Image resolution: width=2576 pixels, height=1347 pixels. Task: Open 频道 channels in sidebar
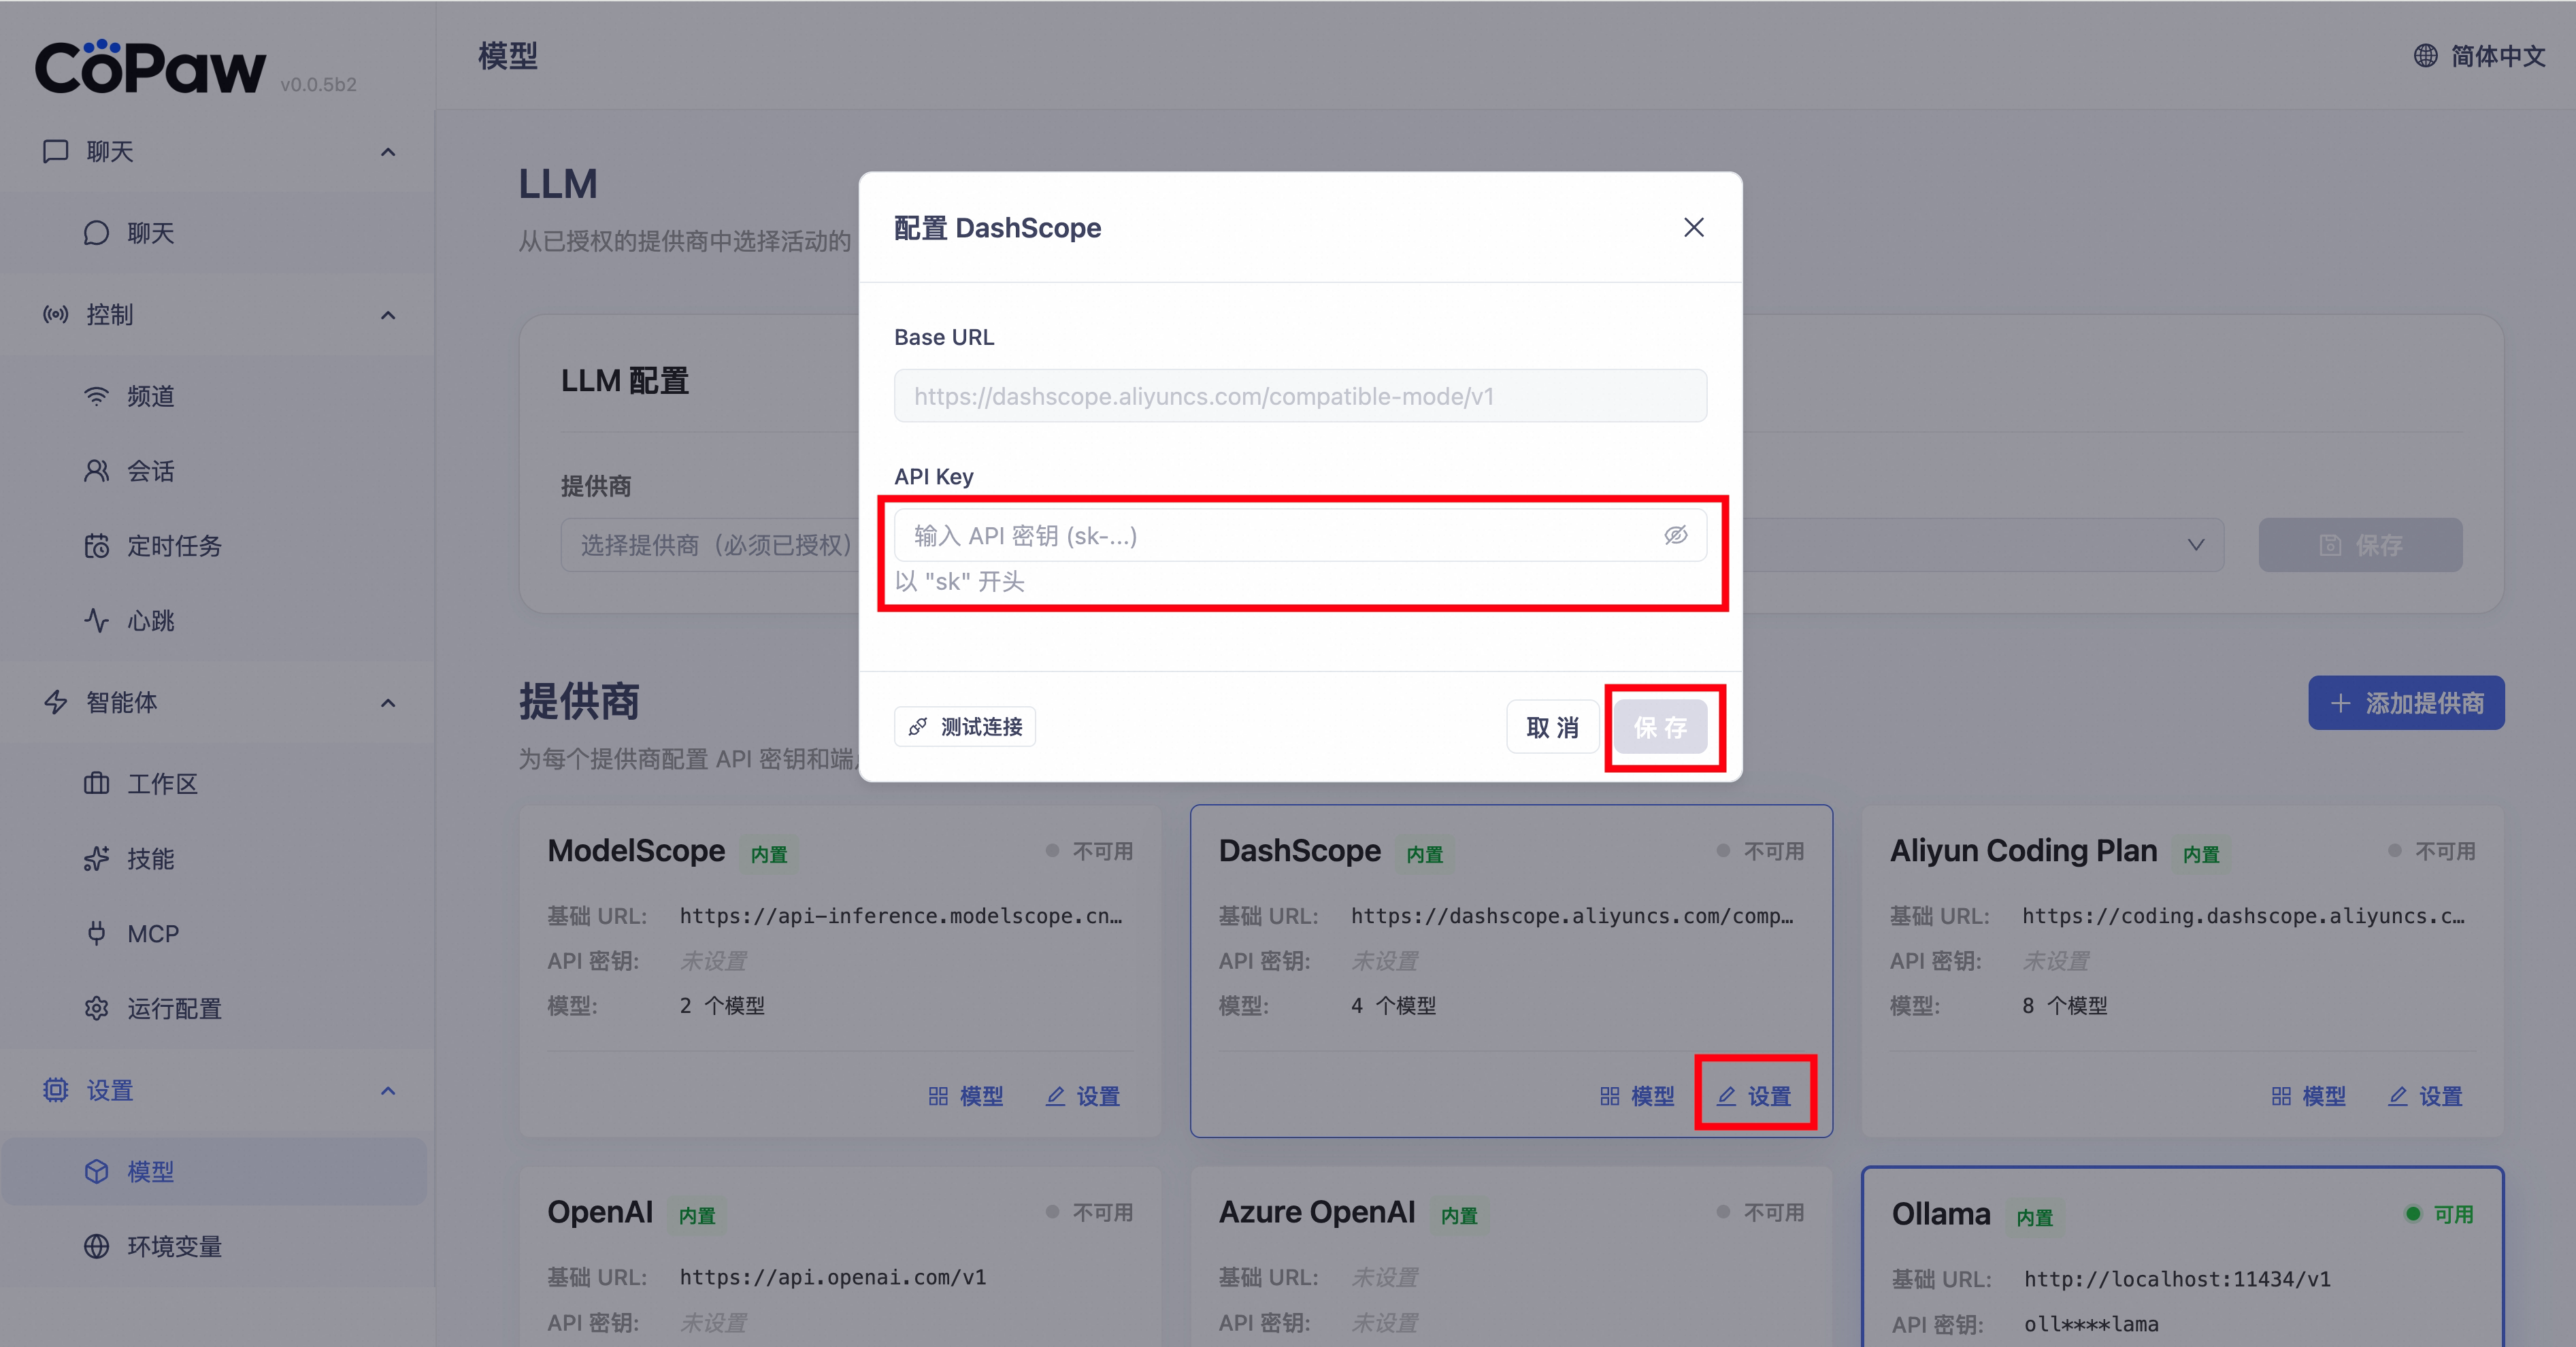(150, 396)
